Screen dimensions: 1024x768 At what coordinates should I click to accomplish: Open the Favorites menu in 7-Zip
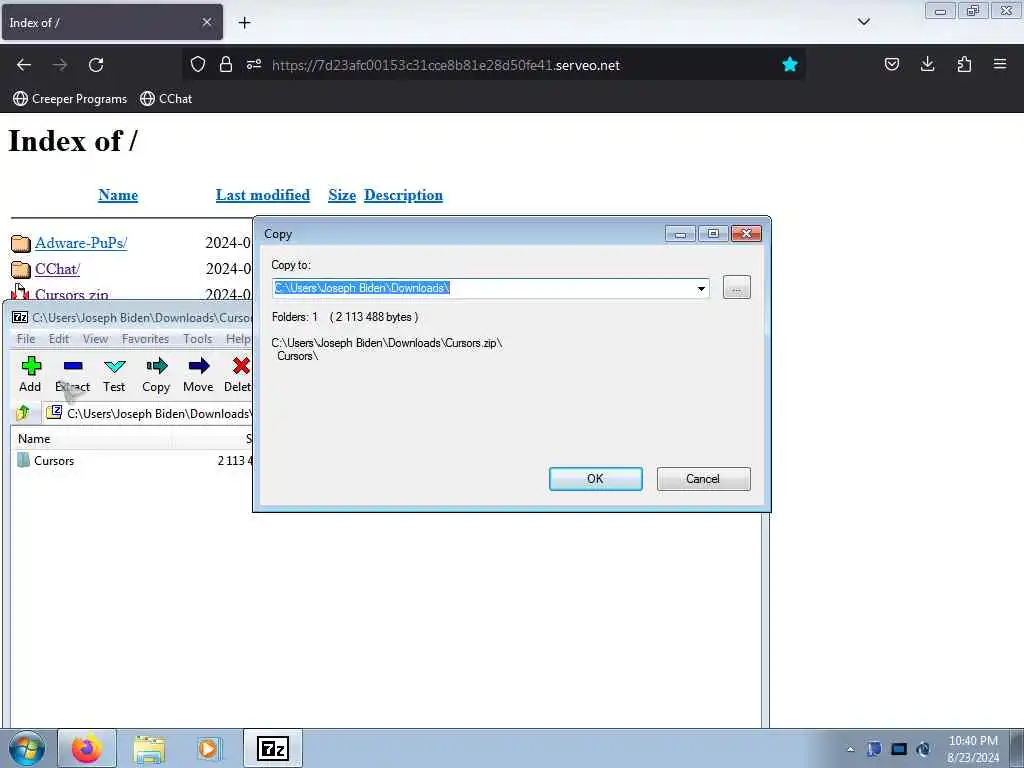click(145, 338)
